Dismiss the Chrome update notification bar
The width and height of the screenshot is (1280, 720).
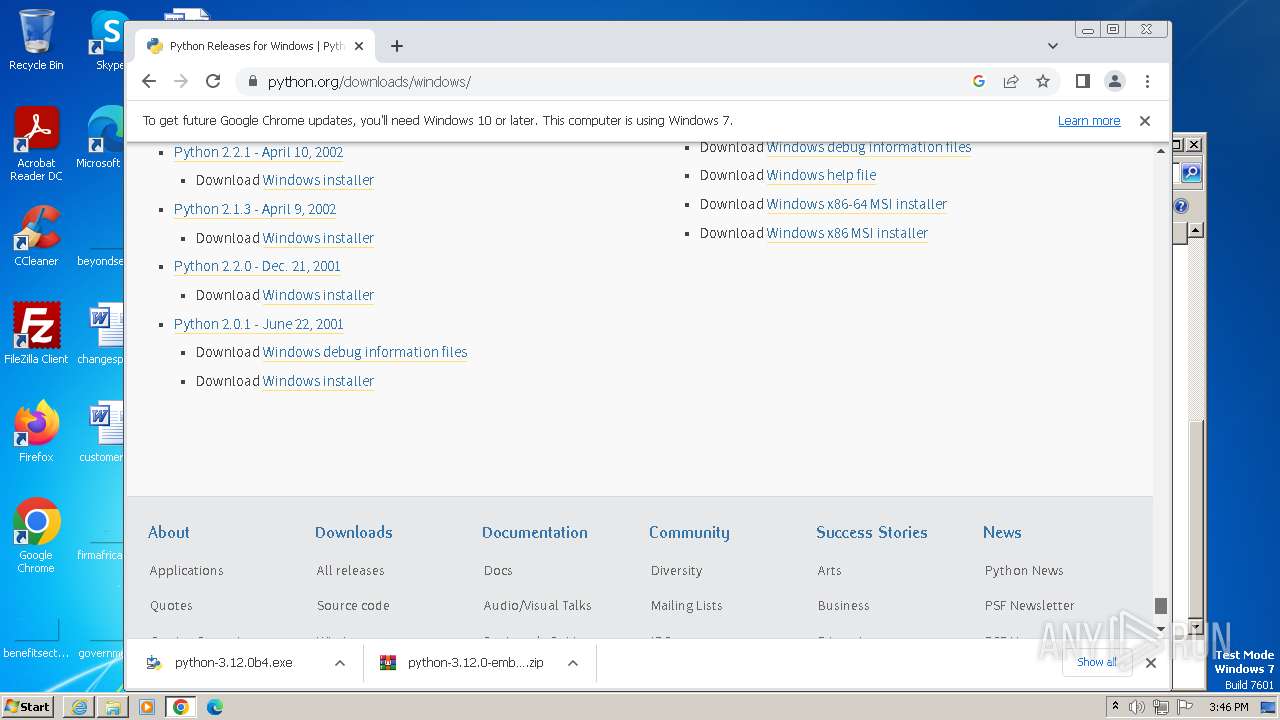click(1145, 121)
